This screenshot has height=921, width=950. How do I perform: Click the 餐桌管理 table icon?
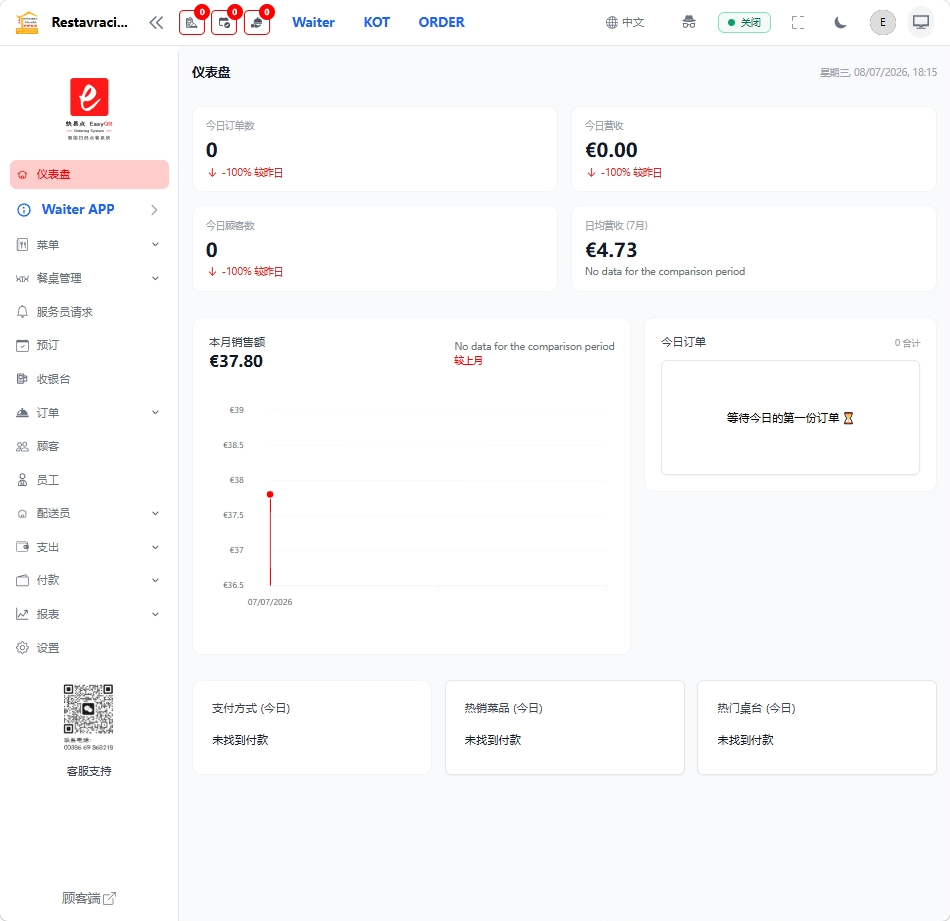pyautogui.click(x=22, y=278)
